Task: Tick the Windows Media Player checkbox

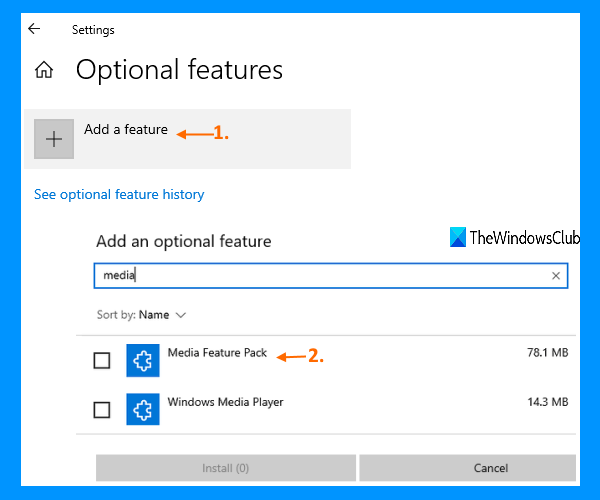Action: [101, 409]
